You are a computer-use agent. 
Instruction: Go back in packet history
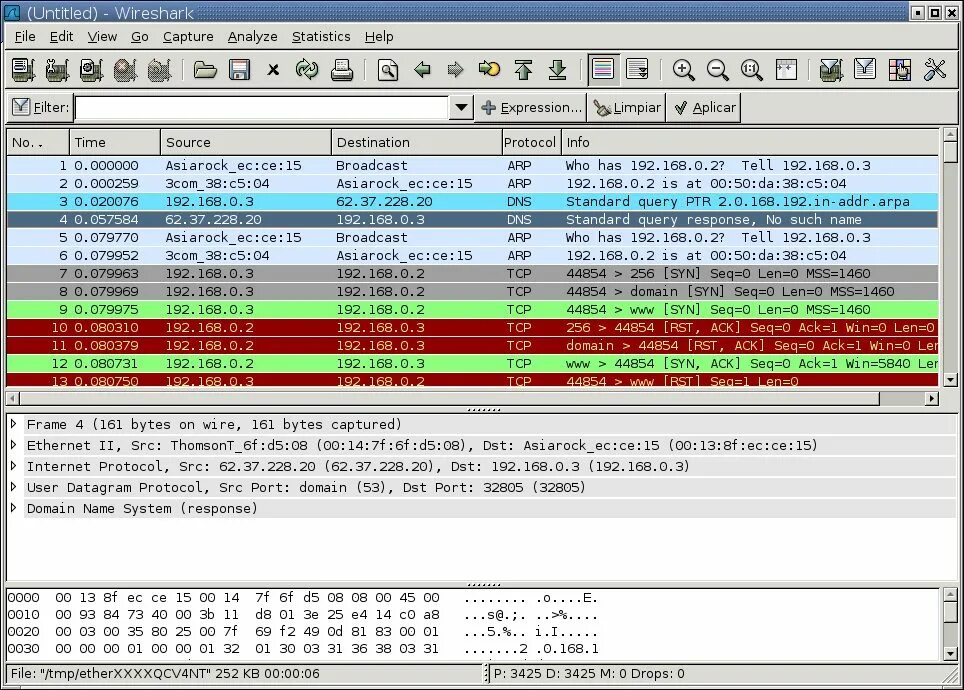pyautogui.click(x=422, y=69)
